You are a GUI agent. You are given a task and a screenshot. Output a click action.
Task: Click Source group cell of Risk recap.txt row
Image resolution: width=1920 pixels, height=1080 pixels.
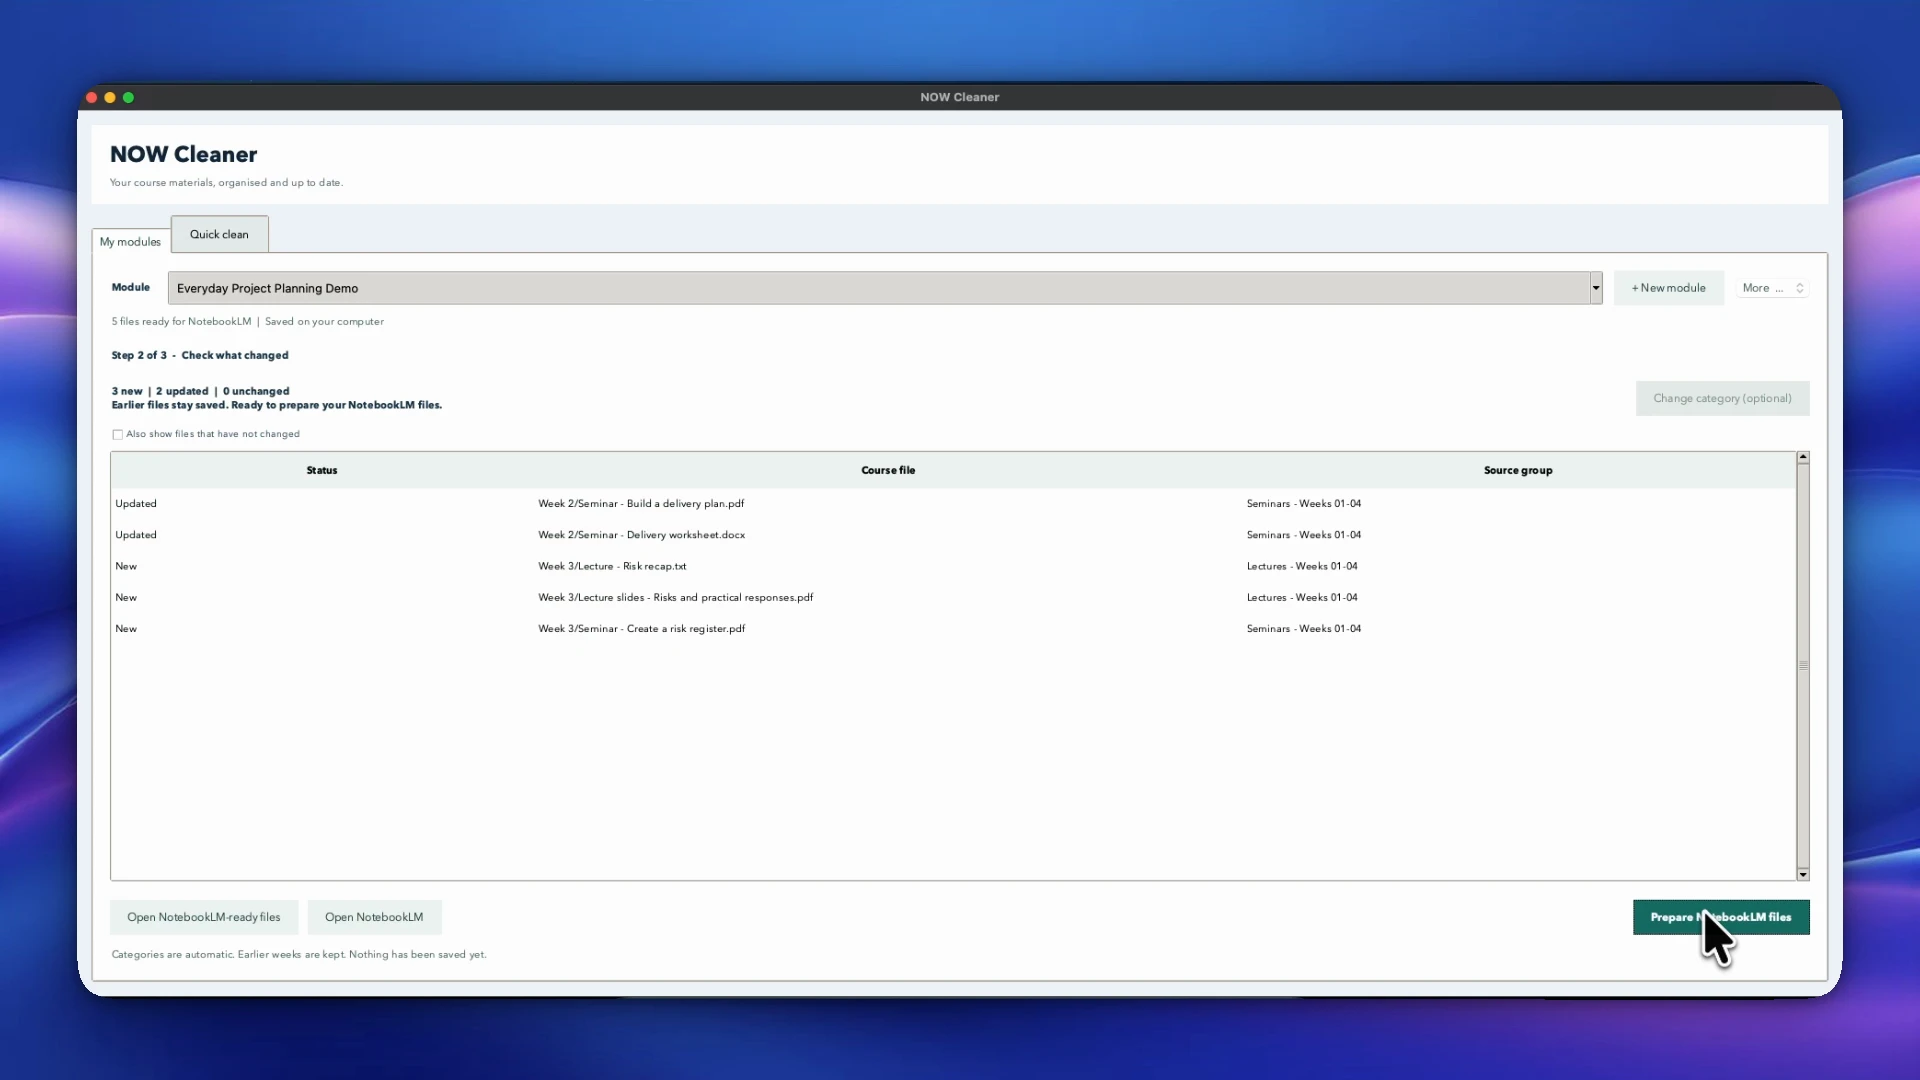click(x=1302, y=566)
